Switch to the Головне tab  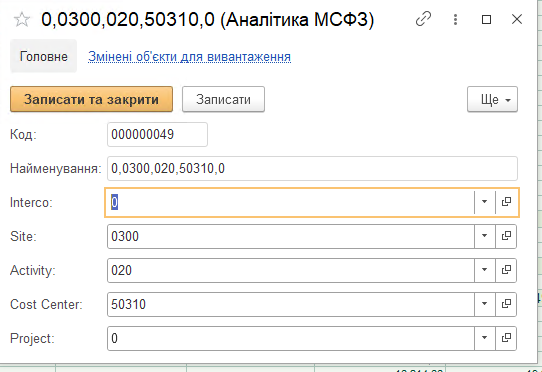click(44, 56)
